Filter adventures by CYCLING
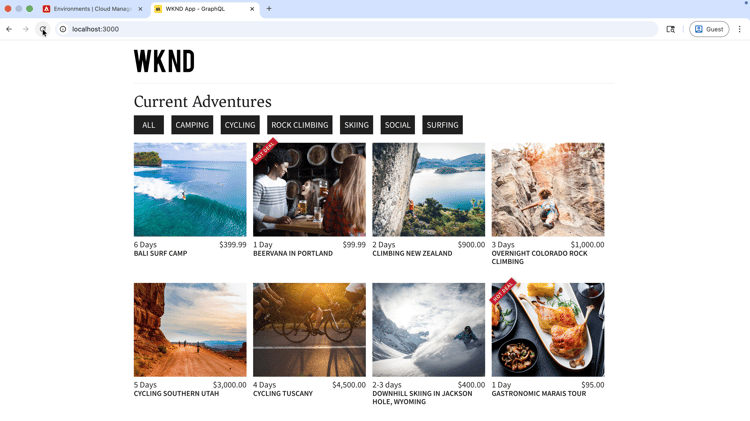 [x=240, y=125]
